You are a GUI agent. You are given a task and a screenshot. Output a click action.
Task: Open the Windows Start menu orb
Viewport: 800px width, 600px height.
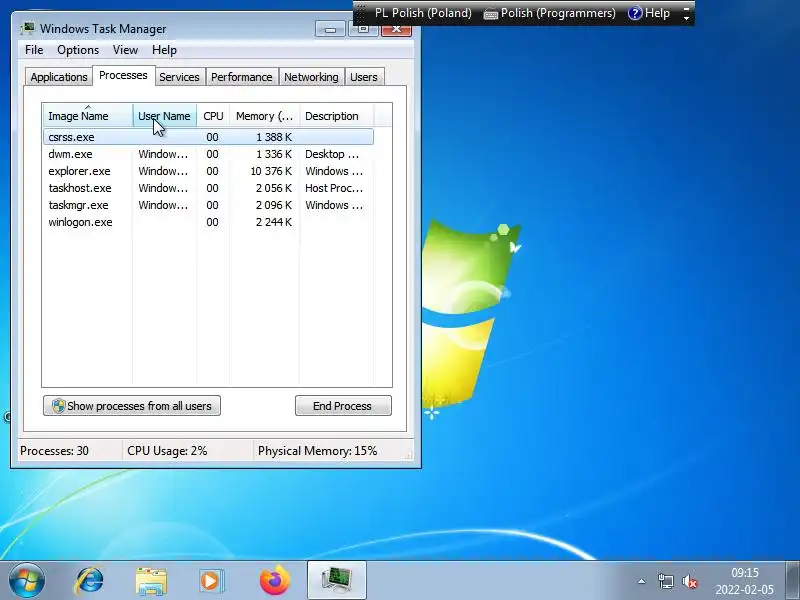pyautogui.click(x=27, y=581)
